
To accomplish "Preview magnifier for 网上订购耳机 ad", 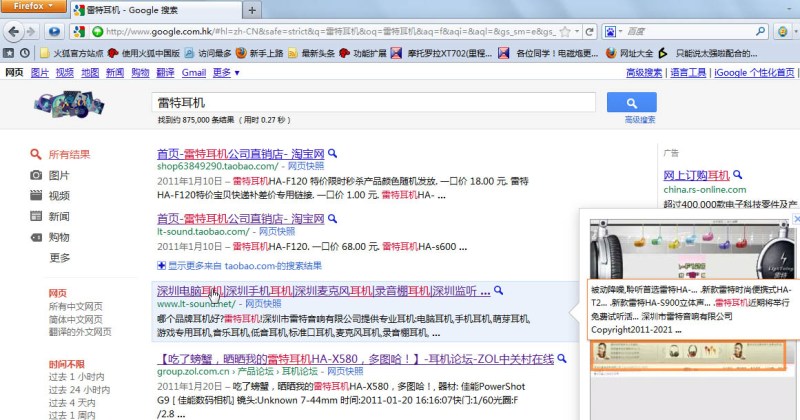I will tap(737, 175).
